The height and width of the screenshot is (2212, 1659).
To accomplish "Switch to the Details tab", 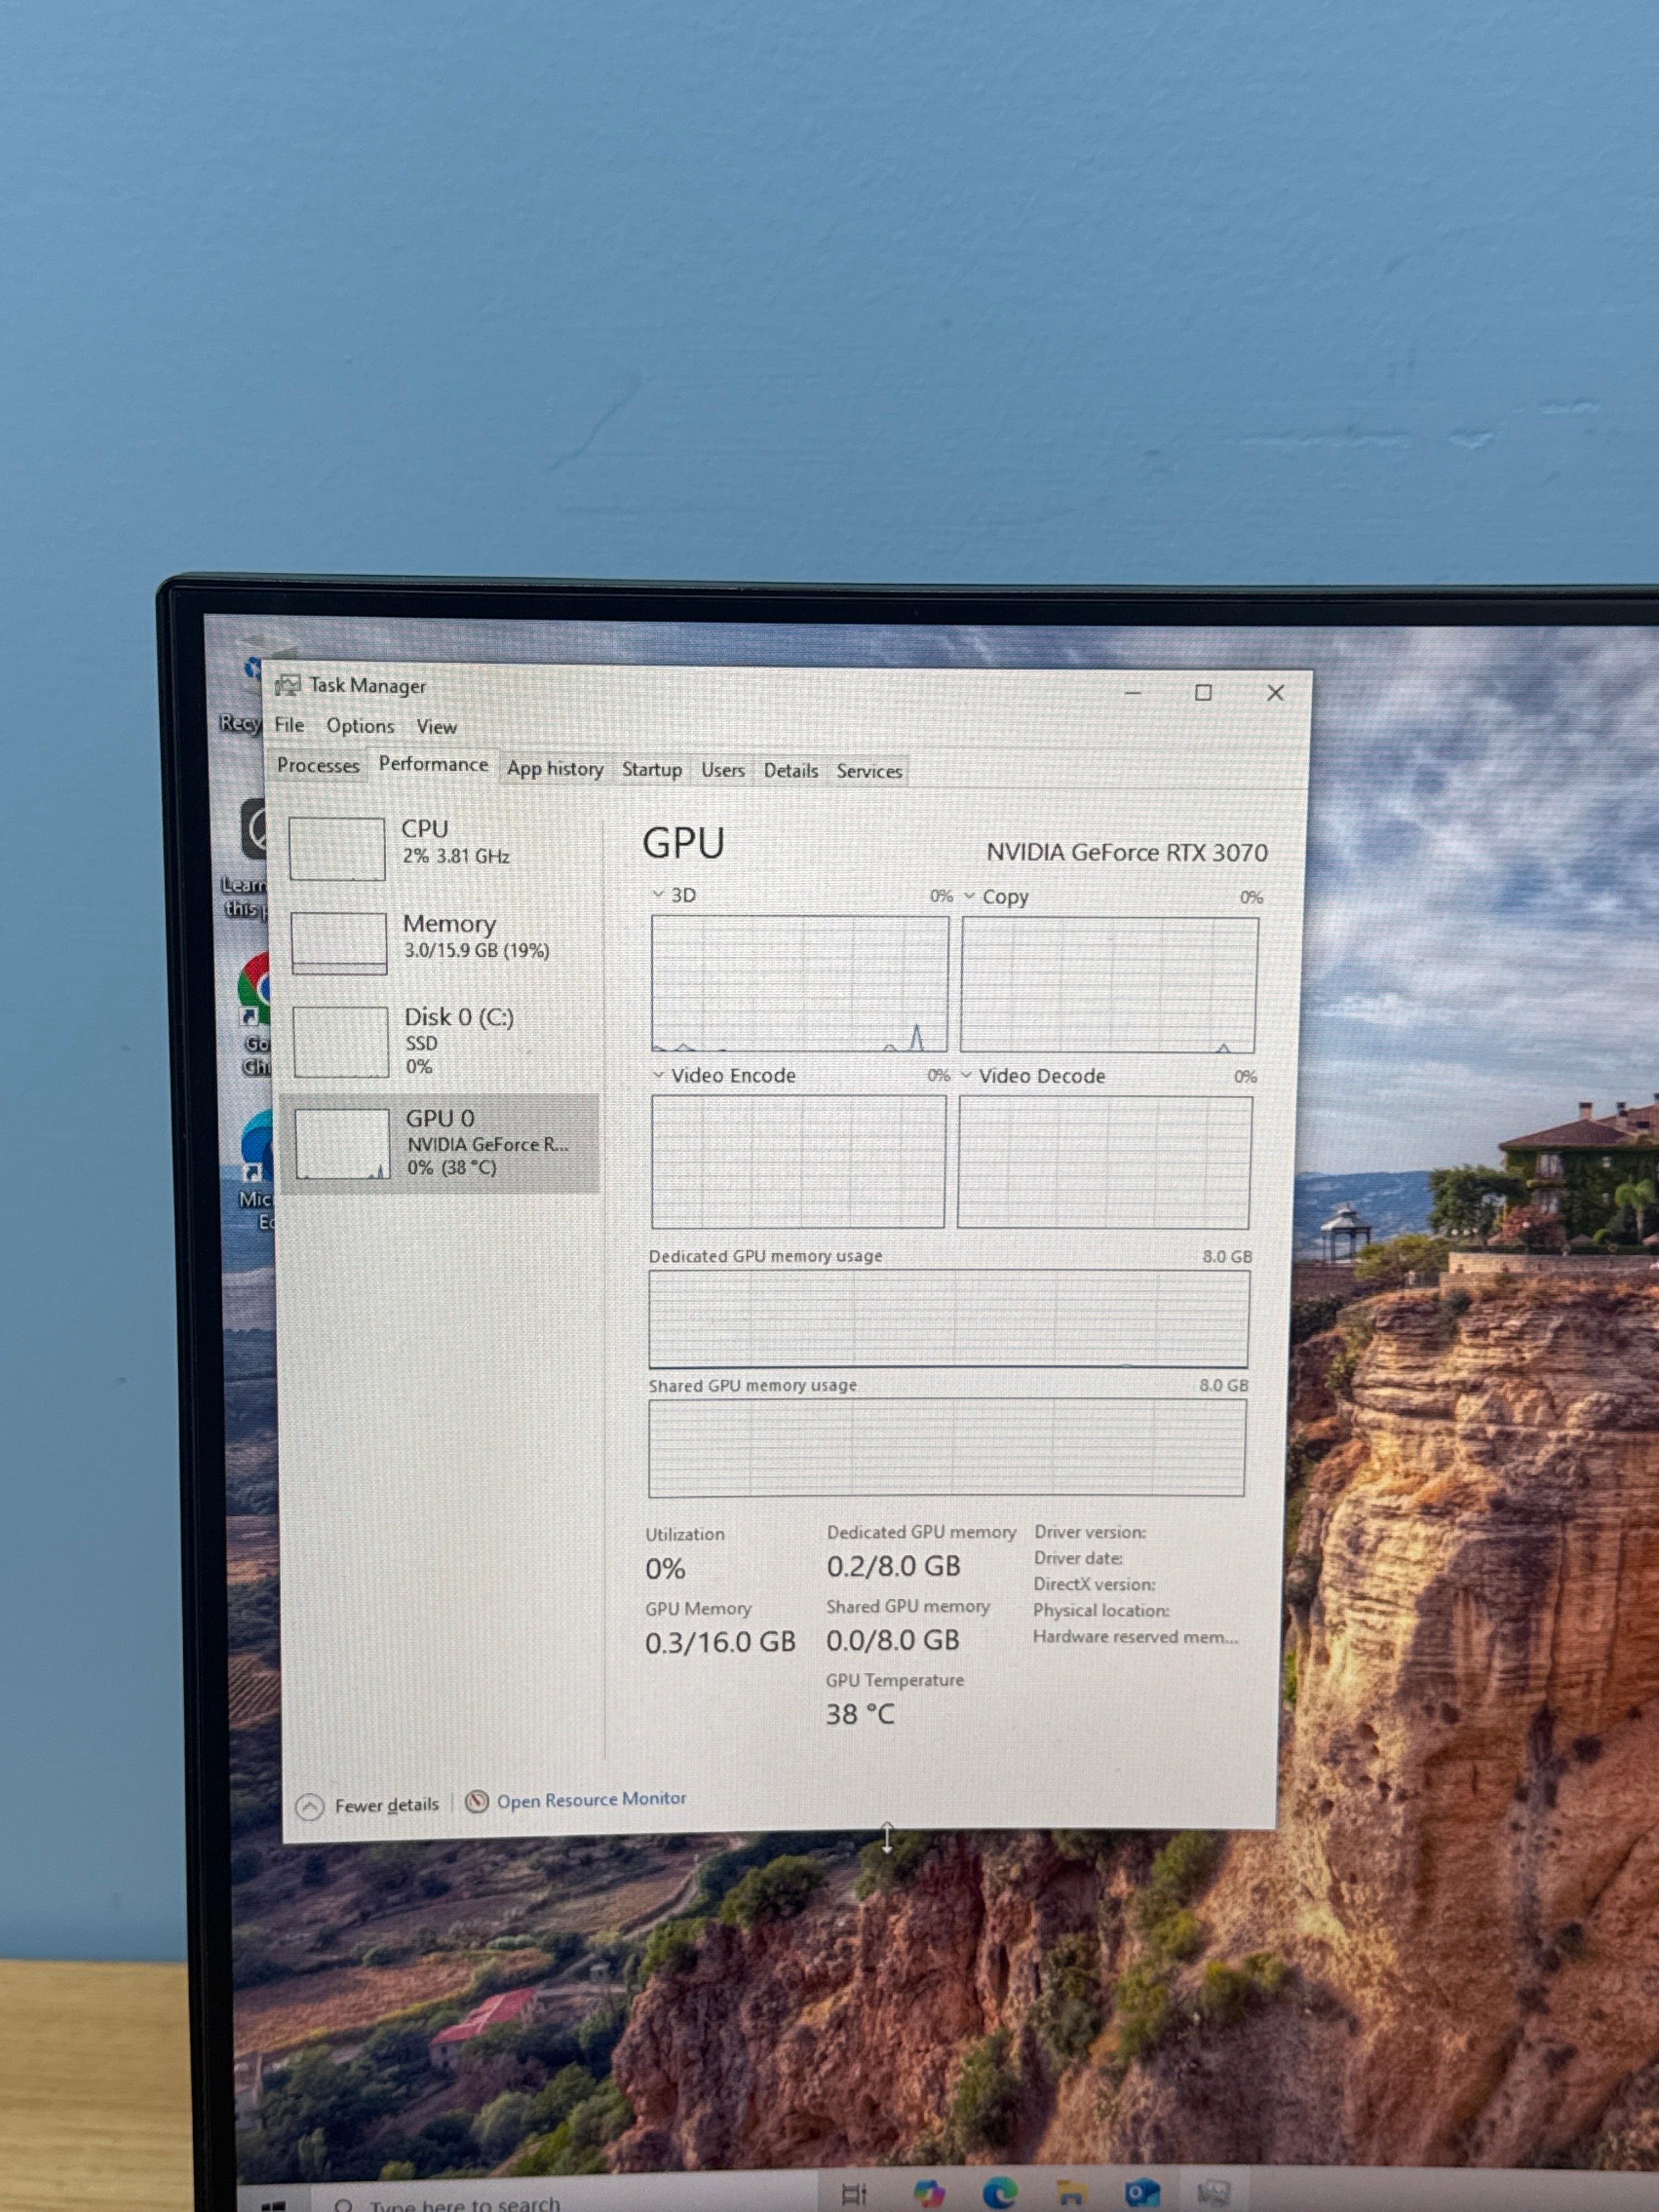I will pyautogui.click(x=791, y=770).
